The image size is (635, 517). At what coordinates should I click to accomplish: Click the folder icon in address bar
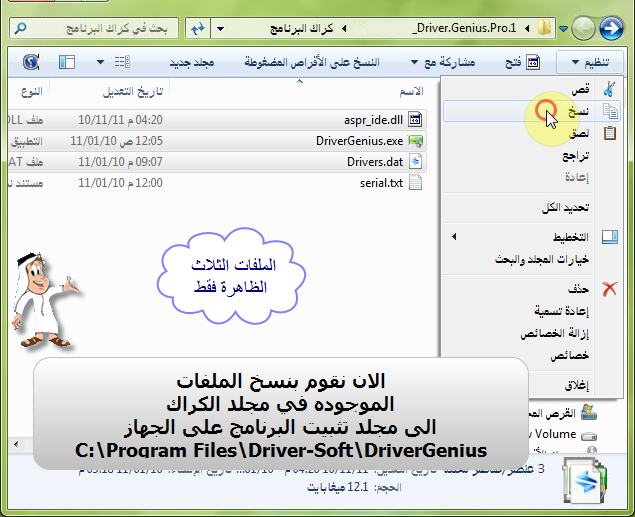click(x=545, y=28)
